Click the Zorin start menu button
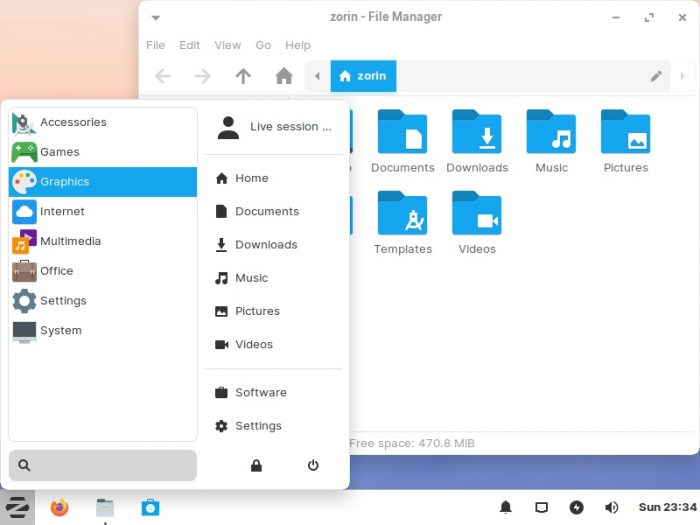This screenshot has height=525, width=700. point(17,507)
